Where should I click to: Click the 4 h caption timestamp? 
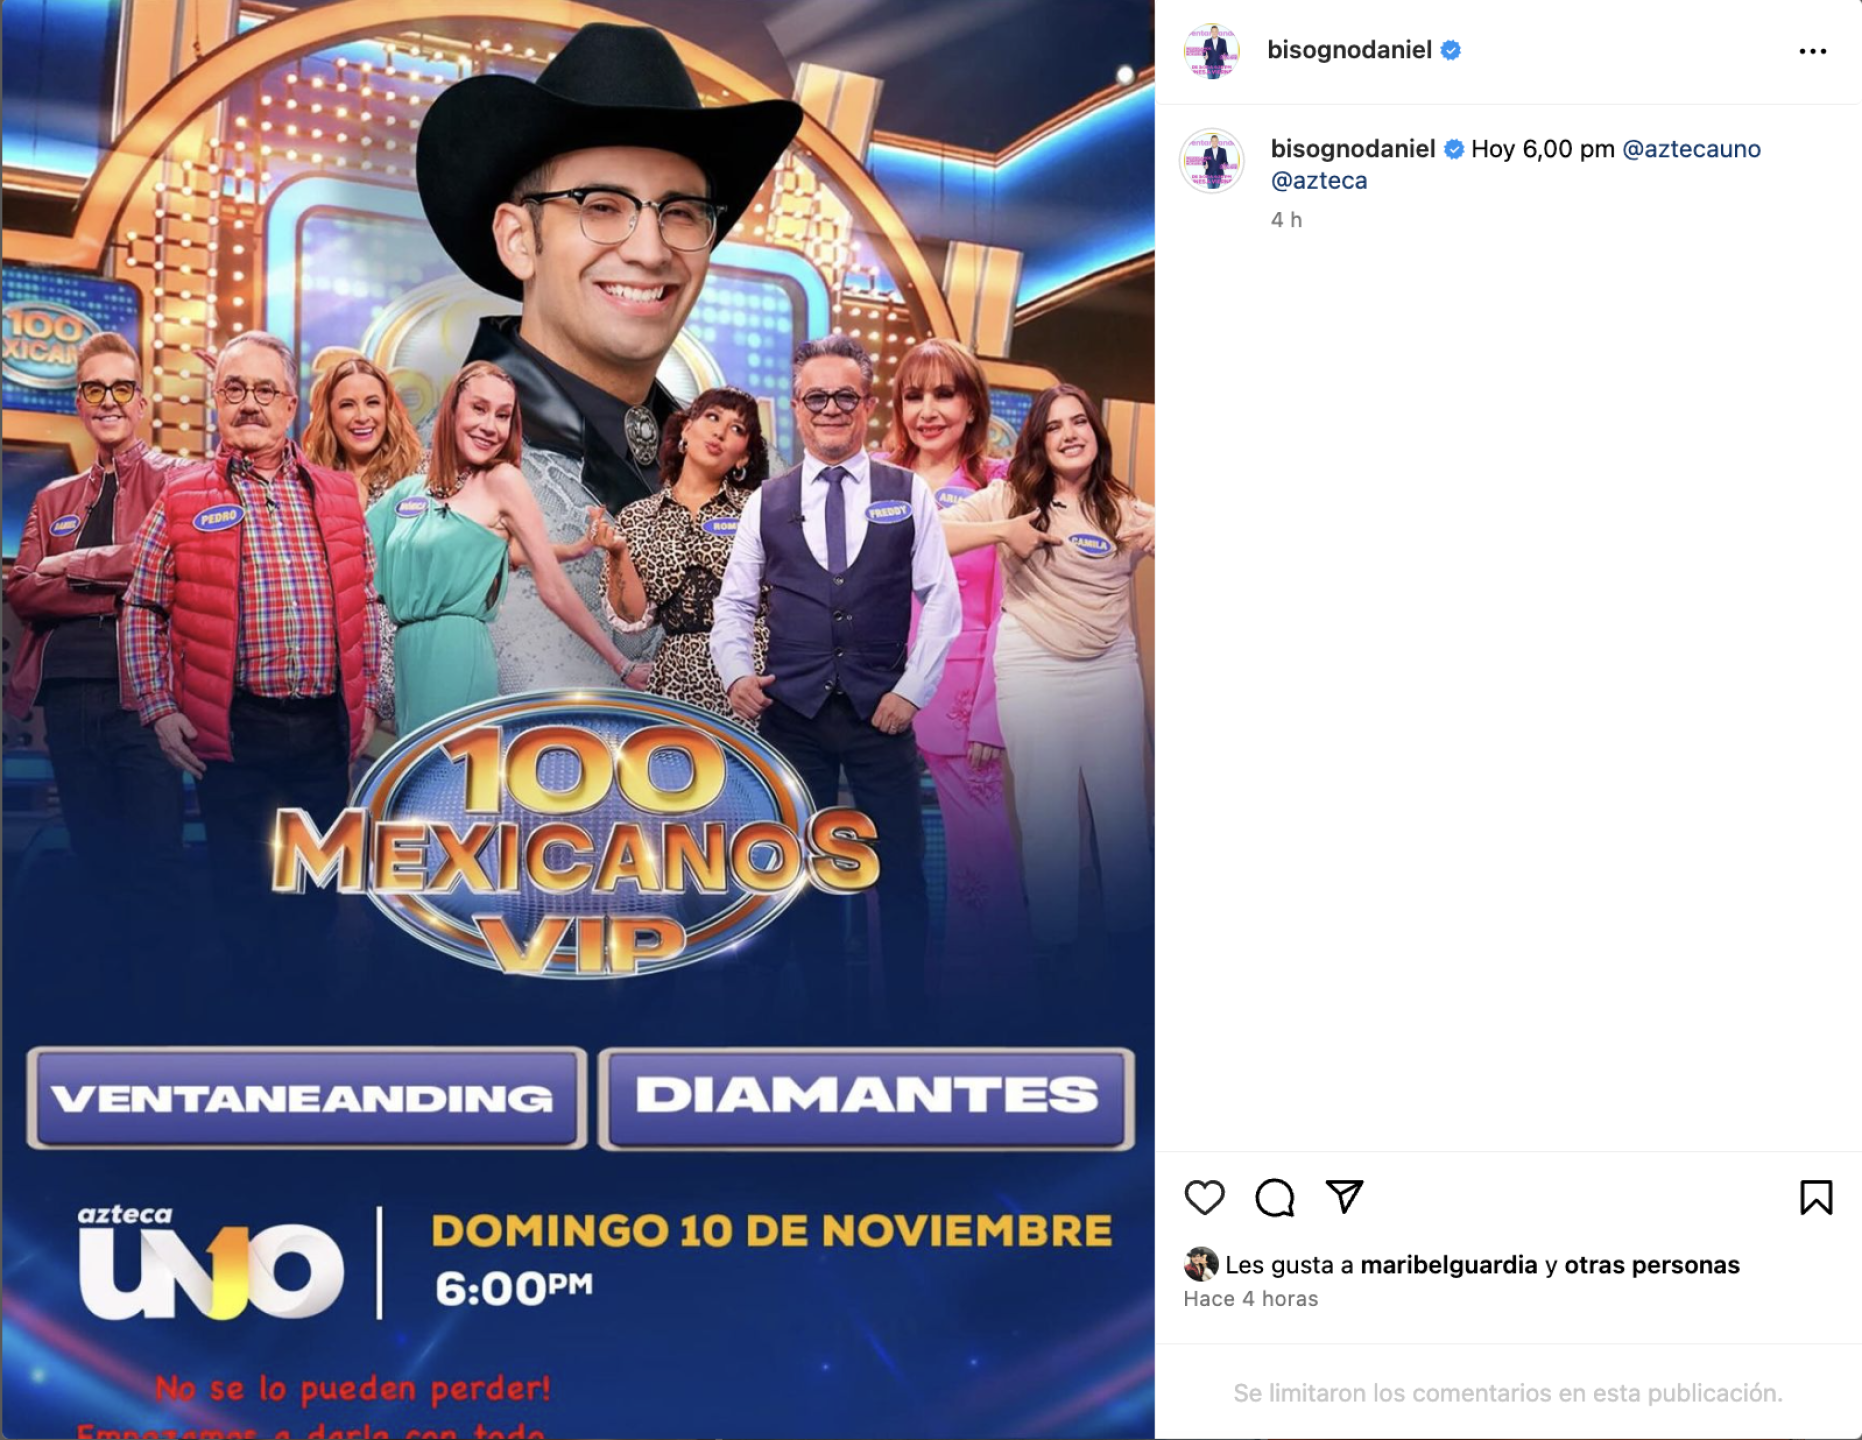[1286, 220]
